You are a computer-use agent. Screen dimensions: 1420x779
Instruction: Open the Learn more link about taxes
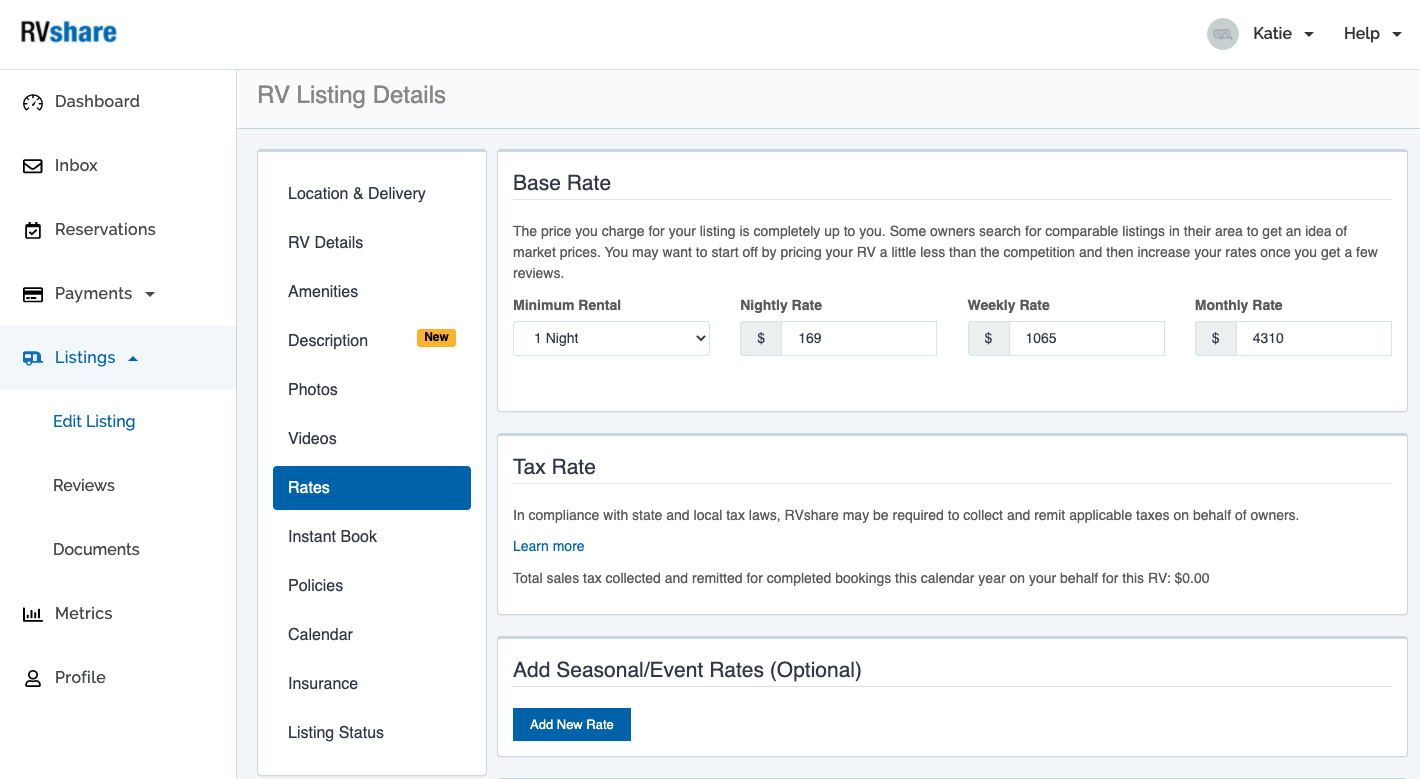click(x=548, y=546)
